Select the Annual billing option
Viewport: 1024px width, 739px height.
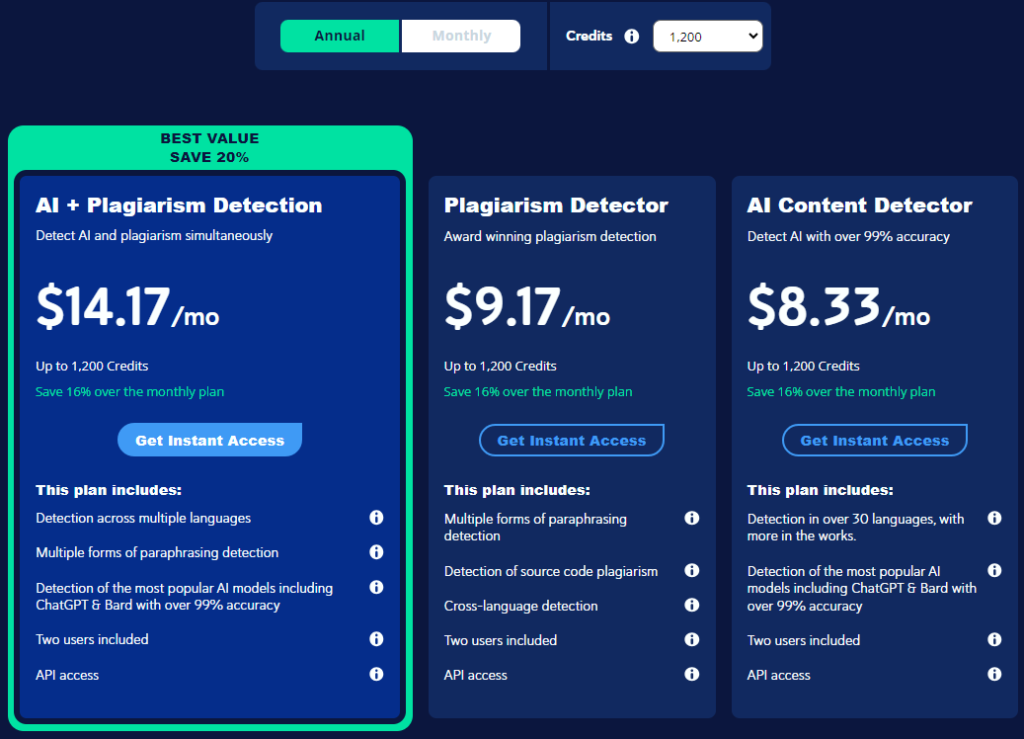[x=339, y=35]
